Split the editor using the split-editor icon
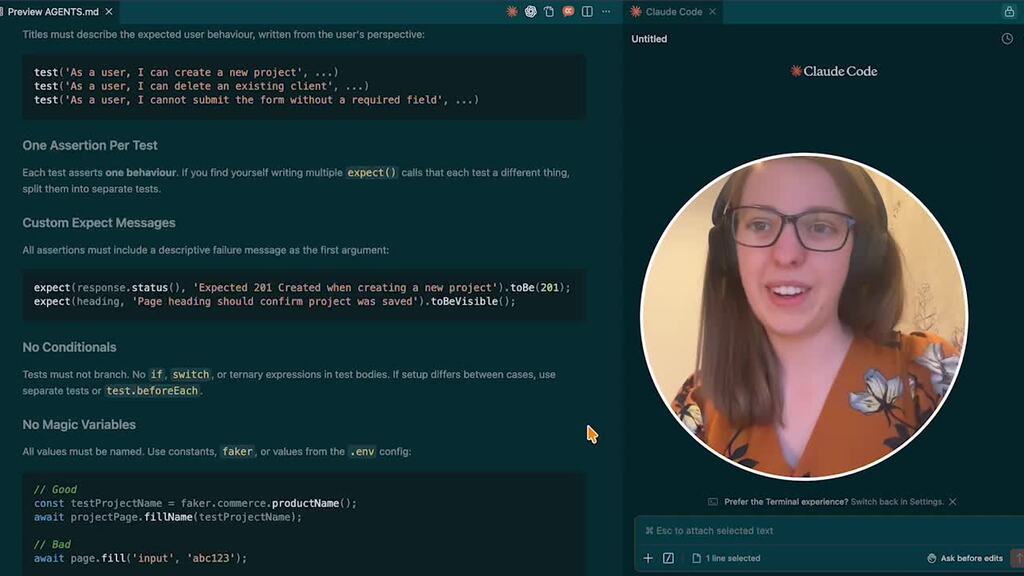 (x=586, y=10)
